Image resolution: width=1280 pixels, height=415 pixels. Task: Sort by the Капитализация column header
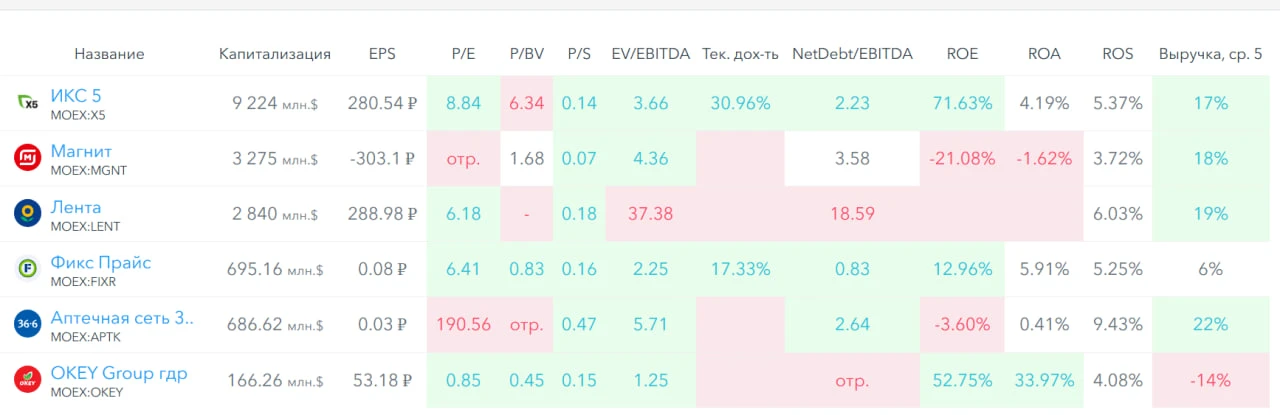(275, 54)
